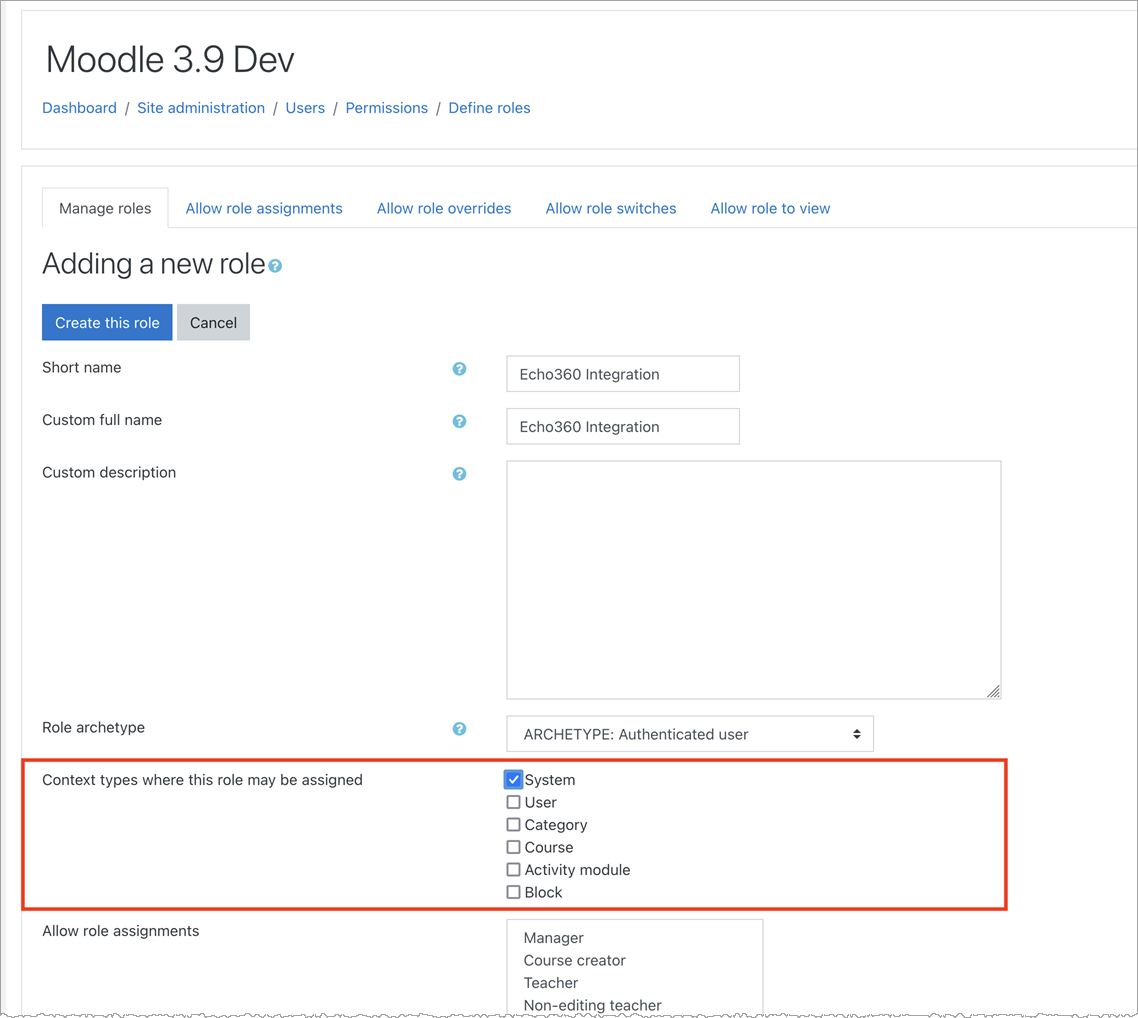Go to Site administration breadcrumb link

201,108
